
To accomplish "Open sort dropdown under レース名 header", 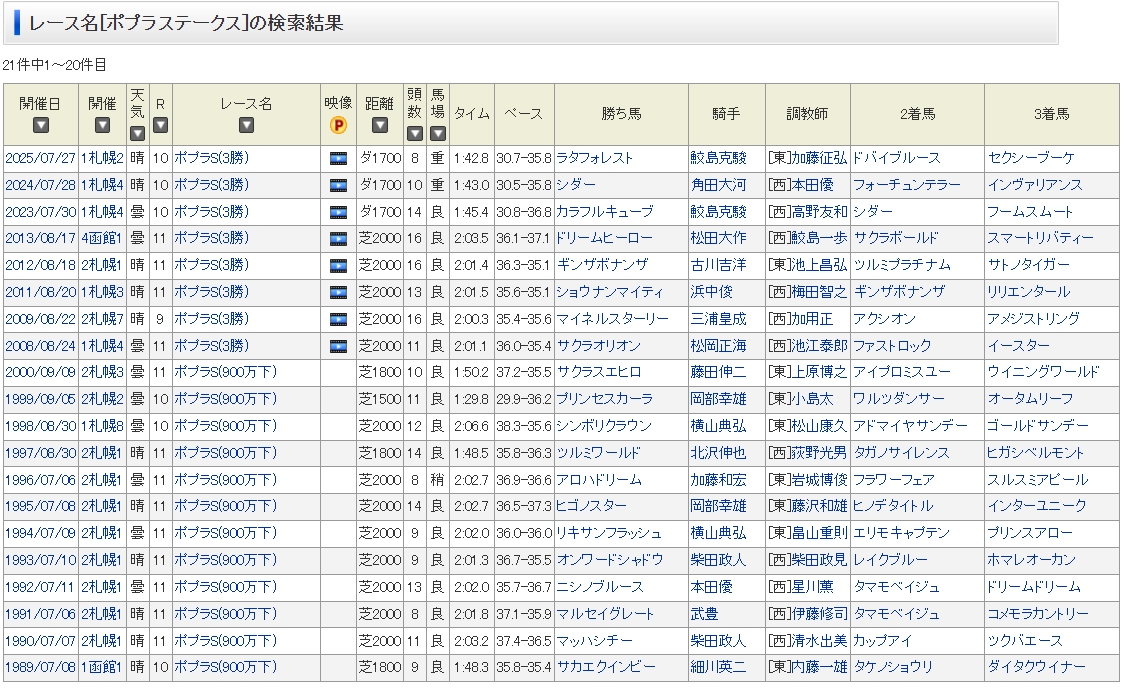I will tap(246, 125).
